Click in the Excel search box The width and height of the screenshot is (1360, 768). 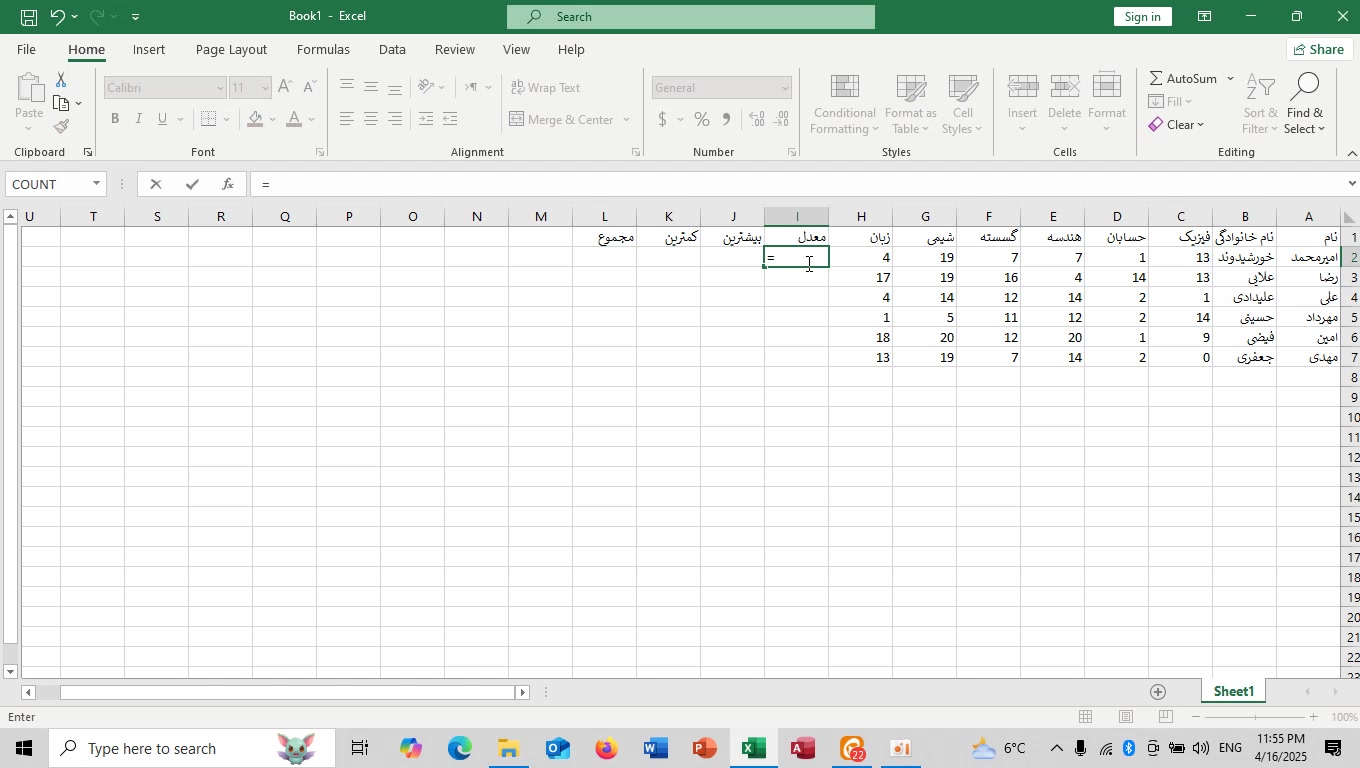click(691, 17)
